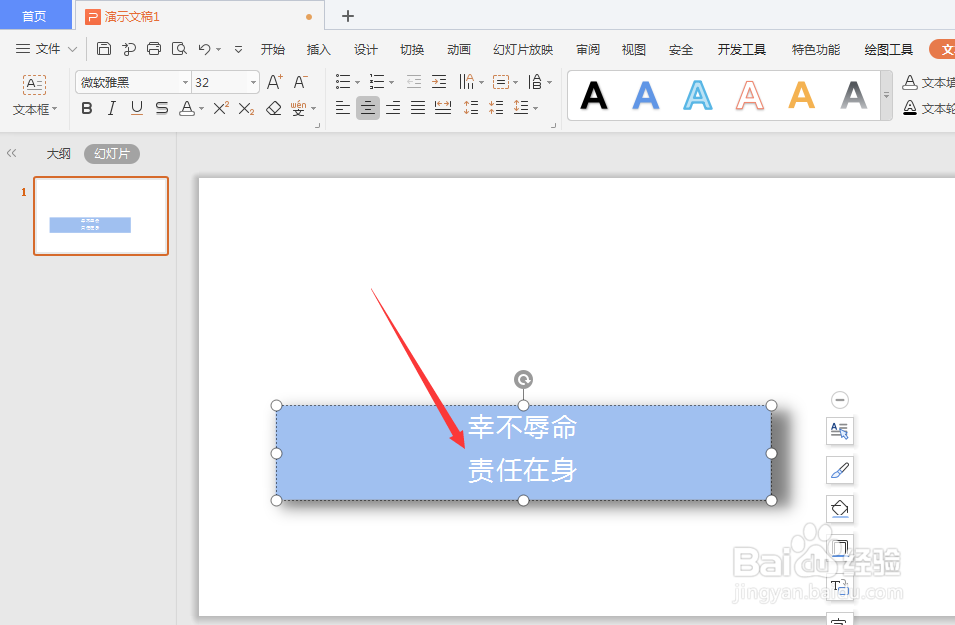Viewport: 955px width, 625px height.
Task: Apply the black WordArt preset style
Action: click(x=594, y=96)
